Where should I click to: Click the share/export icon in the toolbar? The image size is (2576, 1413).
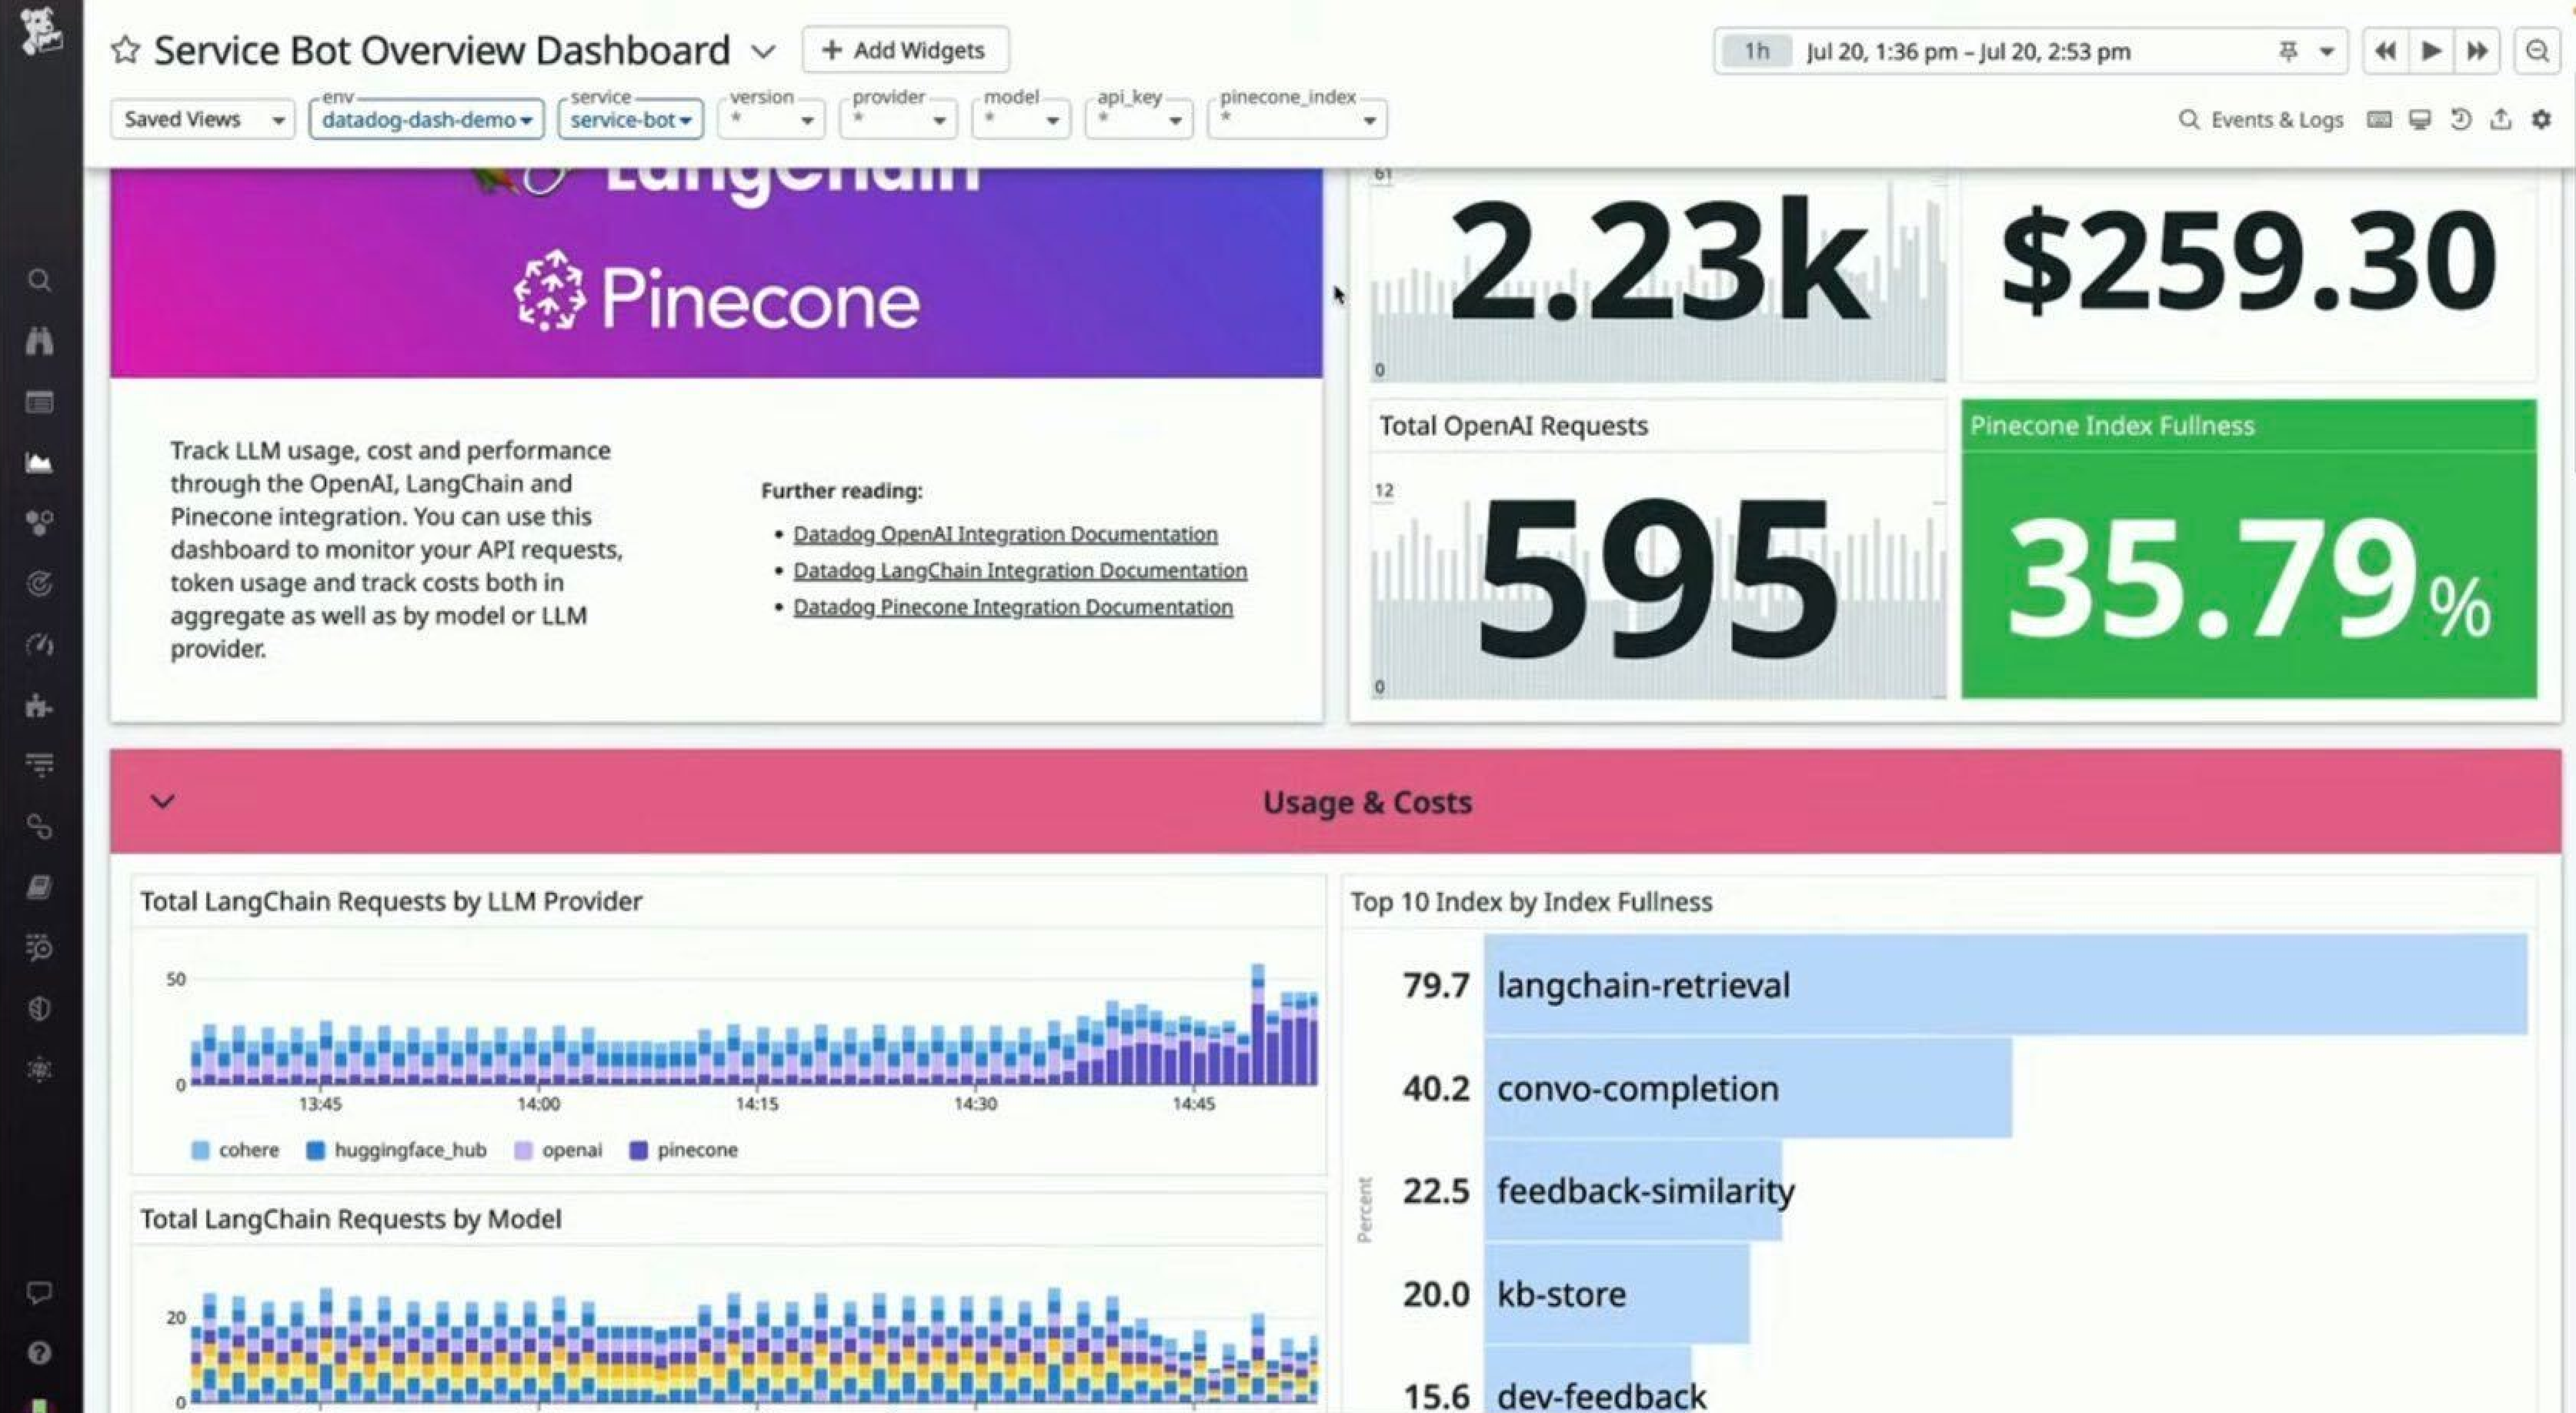(2501, 119)
